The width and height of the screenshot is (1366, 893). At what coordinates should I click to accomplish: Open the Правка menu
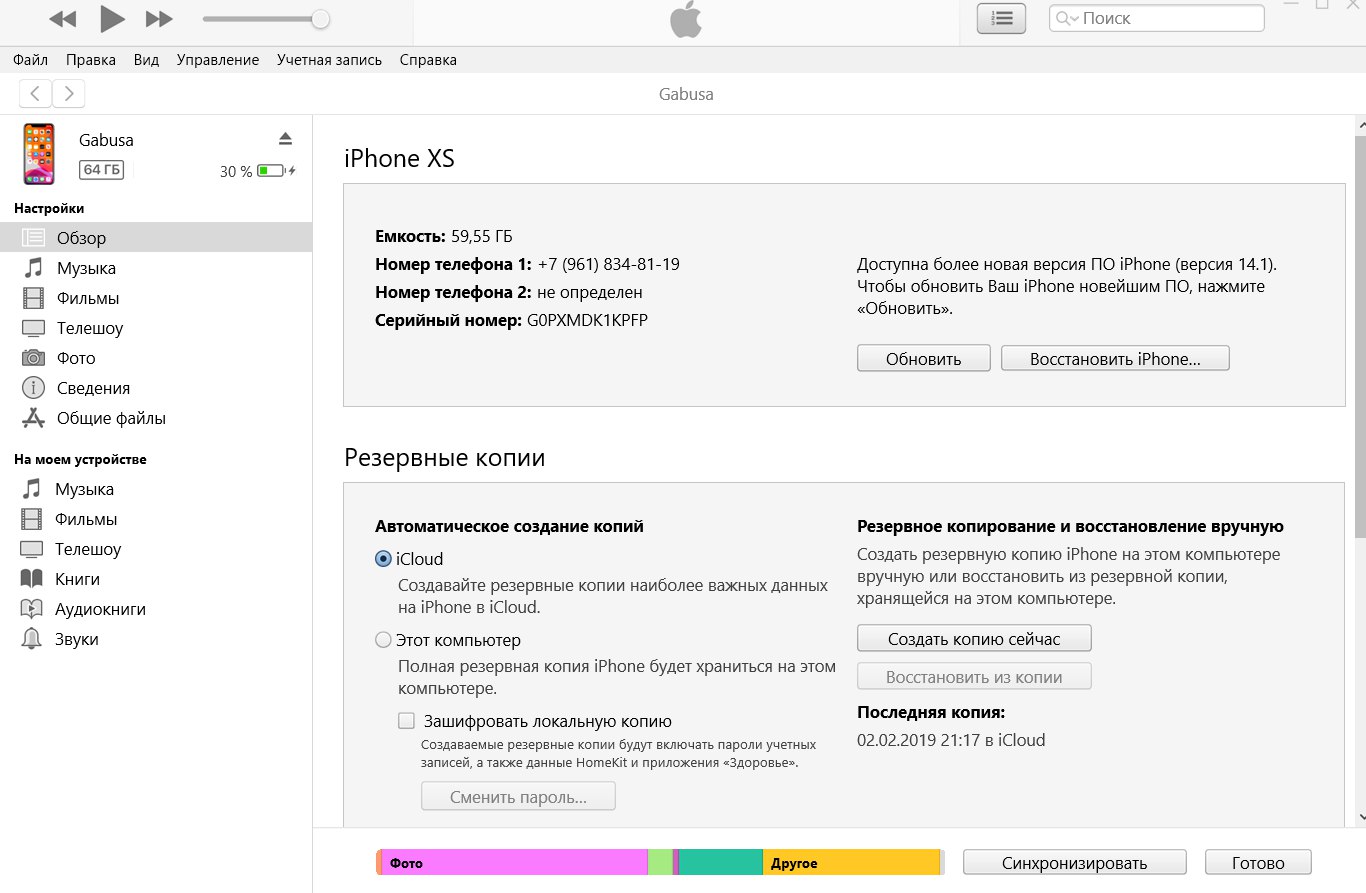tap(91, 60)
